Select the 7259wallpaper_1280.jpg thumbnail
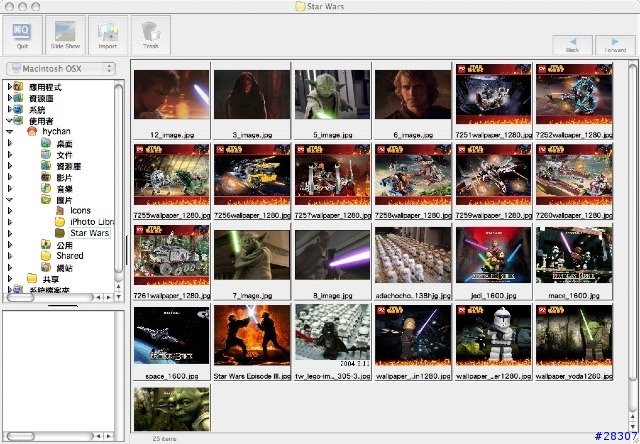The image size is (640, 444). 493,174
